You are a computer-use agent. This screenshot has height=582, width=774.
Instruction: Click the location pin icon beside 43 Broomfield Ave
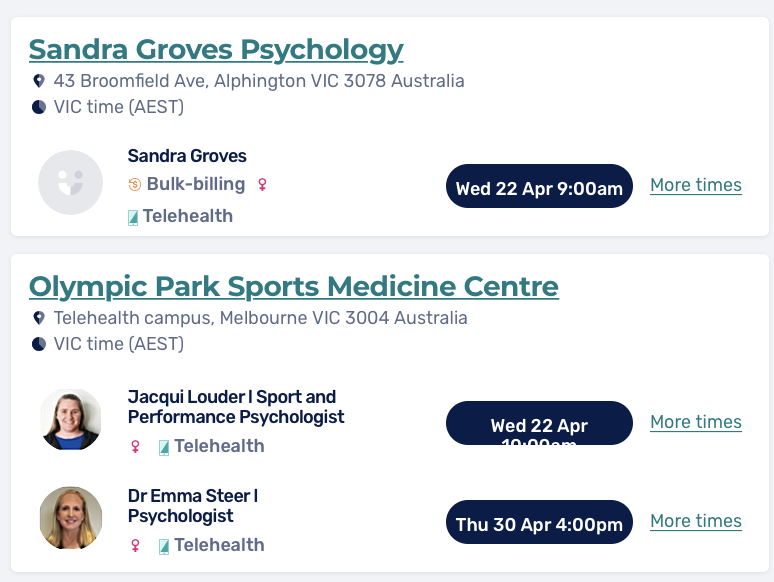point(39,81)
